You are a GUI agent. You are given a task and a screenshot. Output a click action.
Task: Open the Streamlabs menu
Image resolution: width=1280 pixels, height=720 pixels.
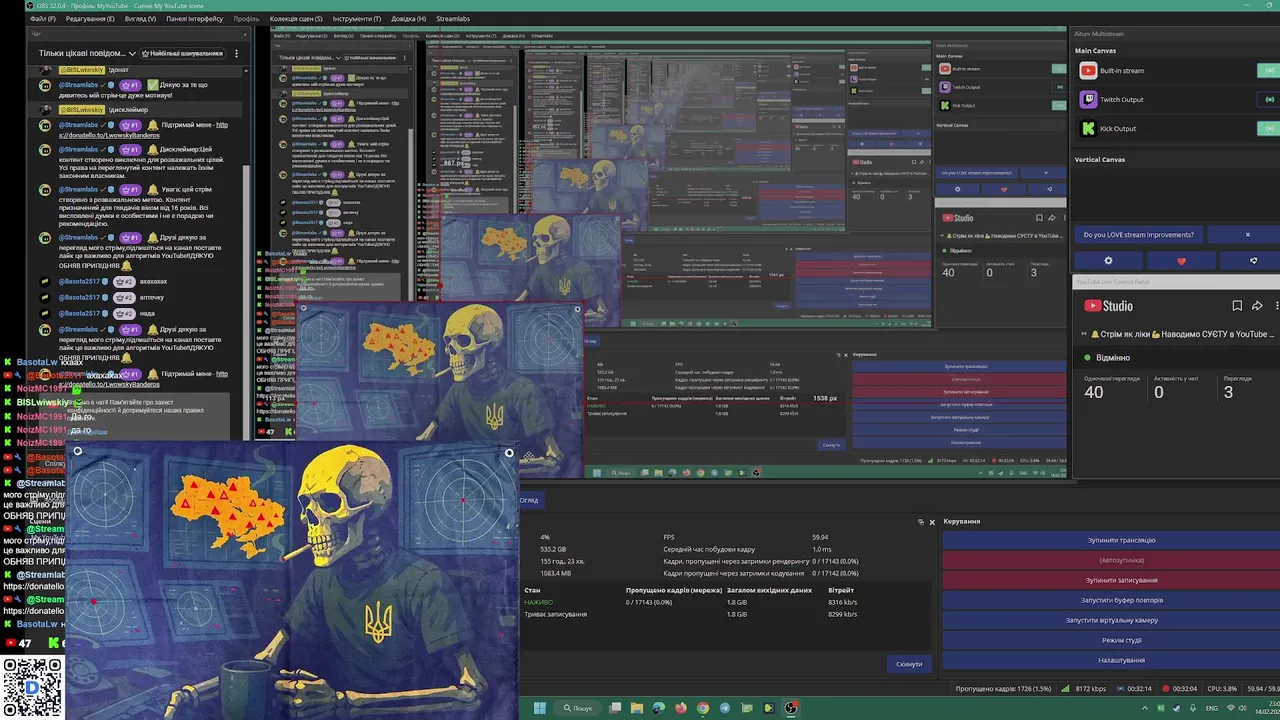point(453,19)
